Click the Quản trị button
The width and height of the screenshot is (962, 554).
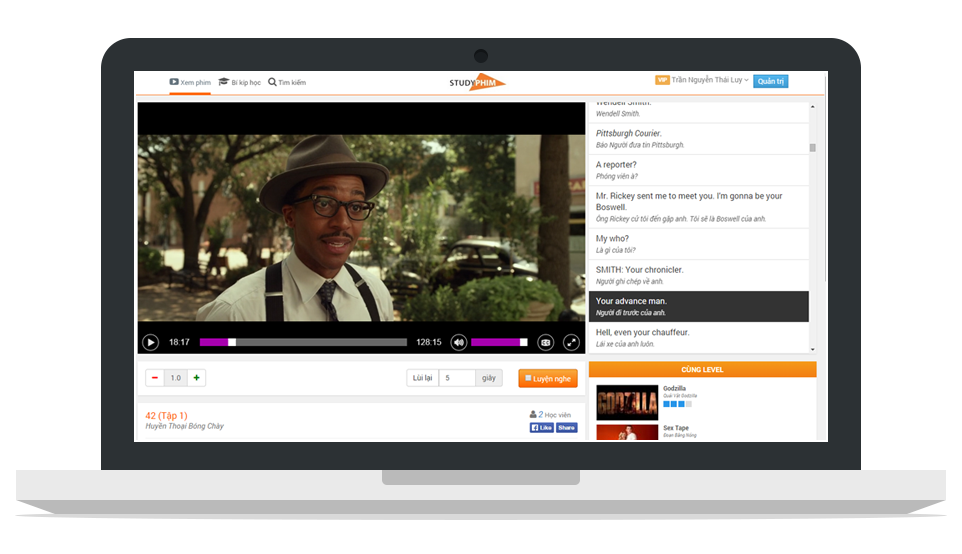[x=771, y=81]
